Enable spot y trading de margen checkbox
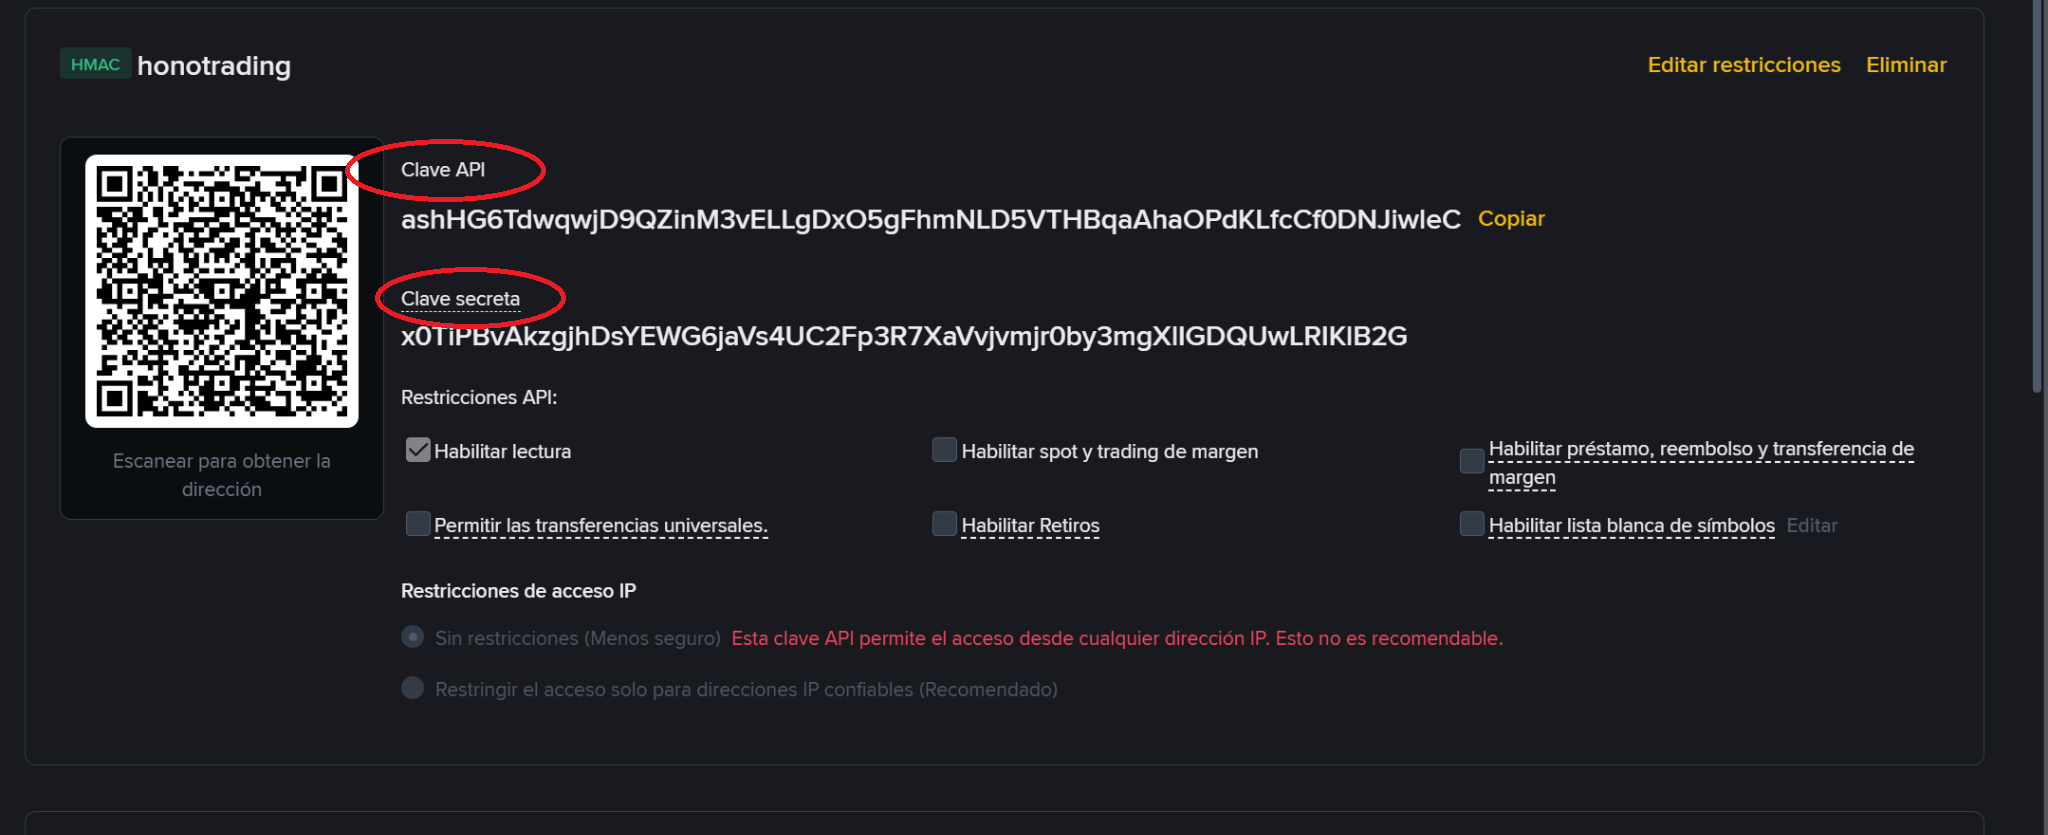The height and width of the screenshot is (835, 2048). pyautogui.click(x=944, y=450)
